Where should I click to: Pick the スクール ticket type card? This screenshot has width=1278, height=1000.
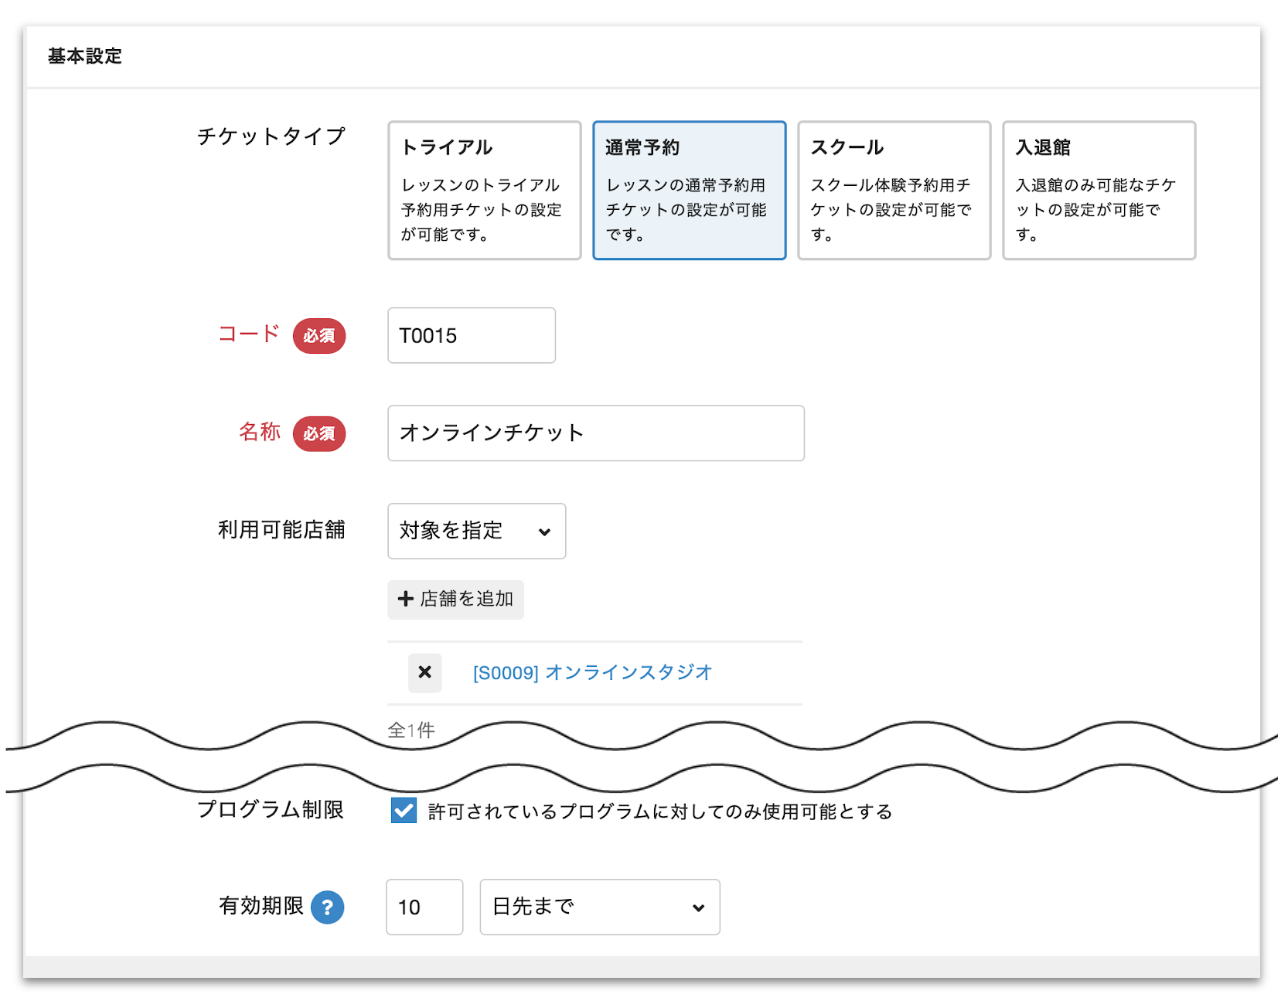click(893, 190)
